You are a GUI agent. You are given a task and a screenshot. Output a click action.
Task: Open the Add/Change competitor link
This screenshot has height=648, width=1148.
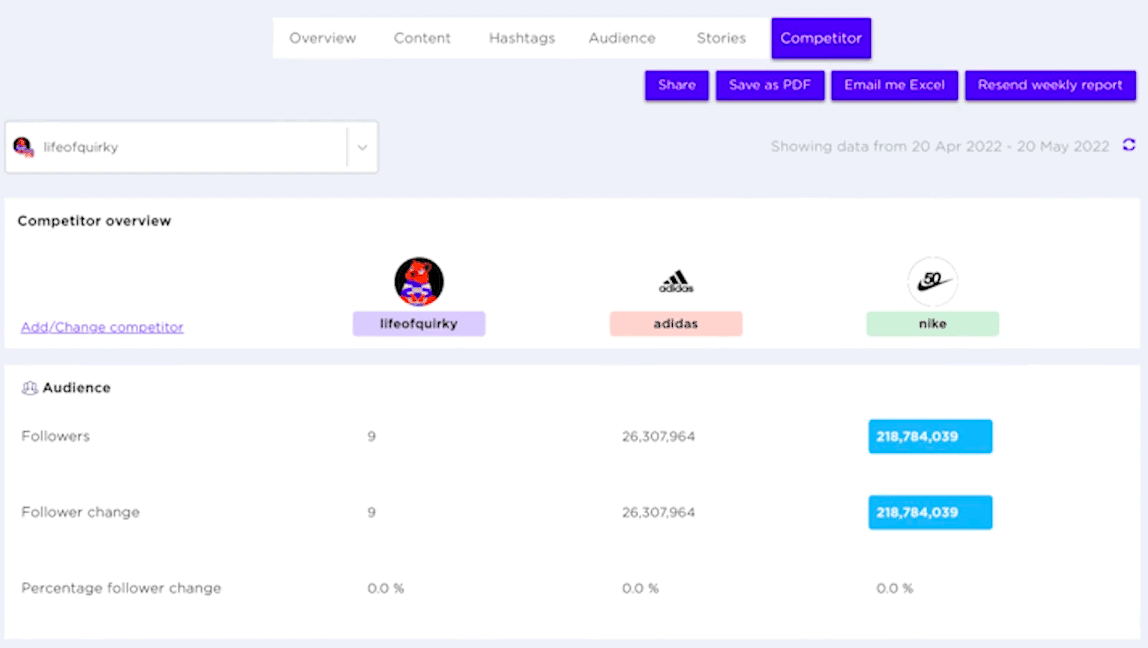101,327
